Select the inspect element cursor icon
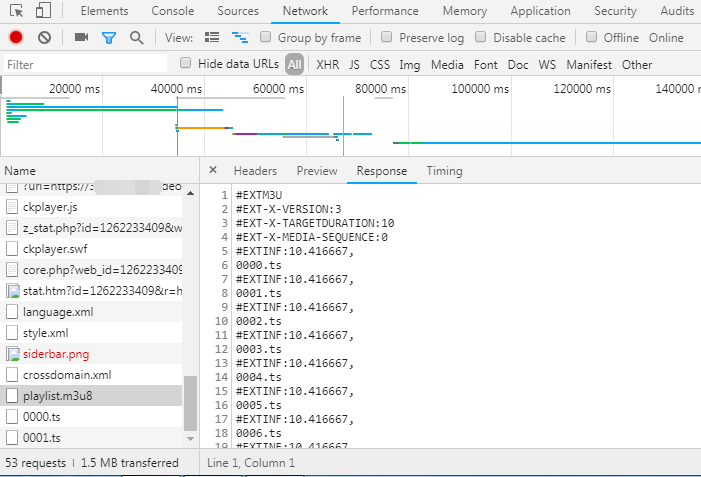Viewport: 701px width, 477px height. (x=17, y=11)
